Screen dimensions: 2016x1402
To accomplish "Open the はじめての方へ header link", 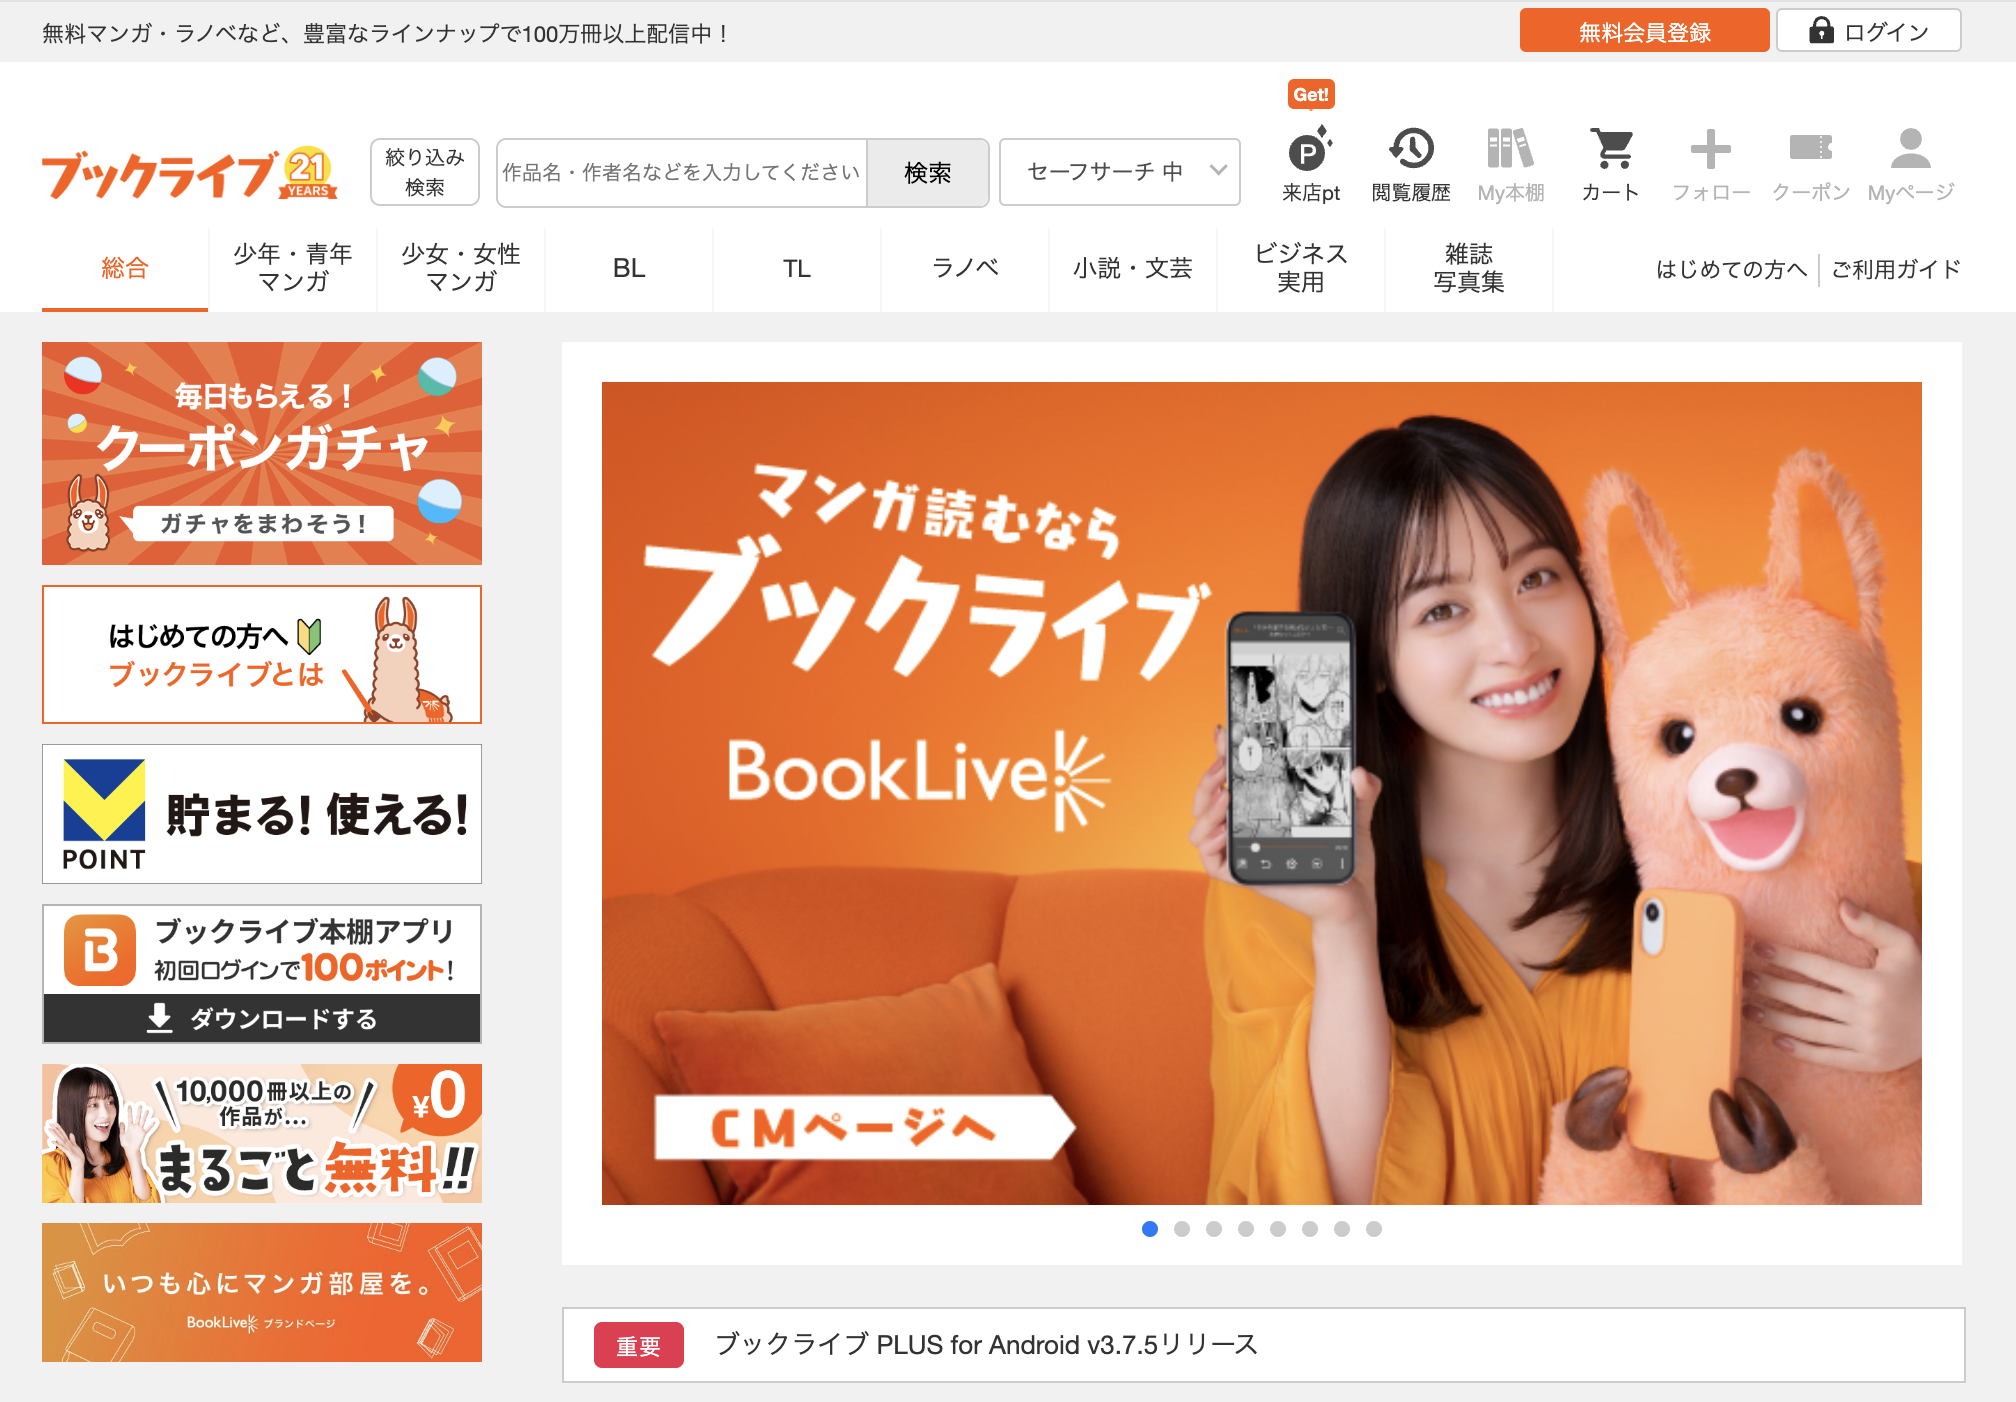I will pyautogui.click(x=1731, y=269).
